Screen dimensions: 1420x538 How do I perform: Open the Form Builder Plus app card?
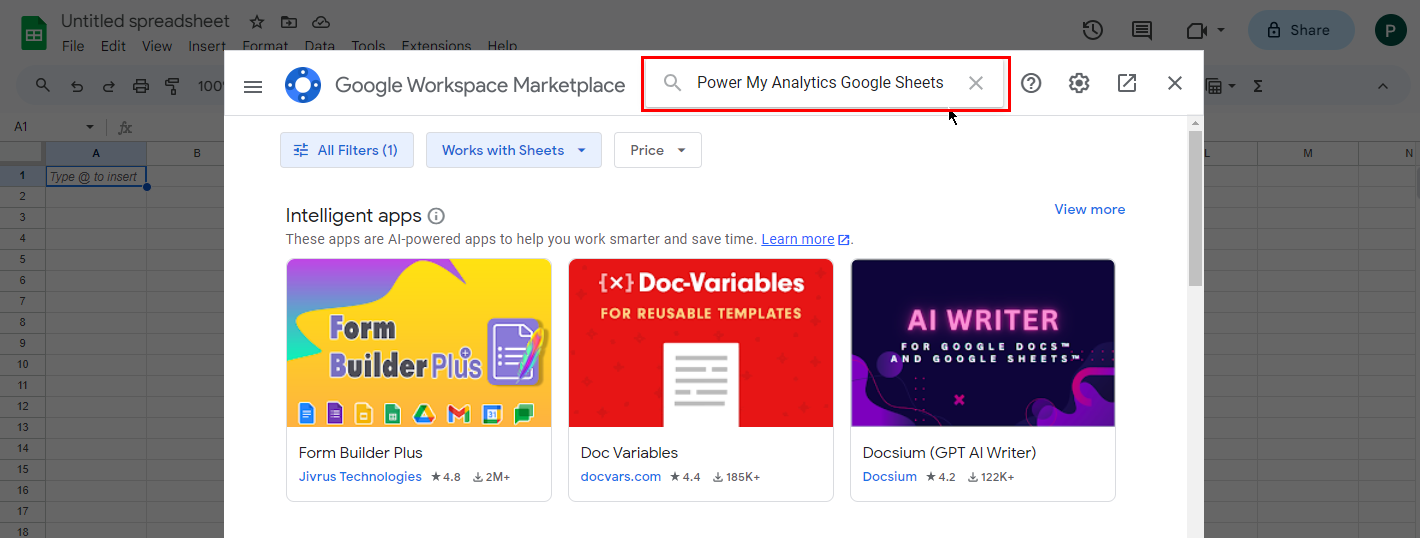418,379
